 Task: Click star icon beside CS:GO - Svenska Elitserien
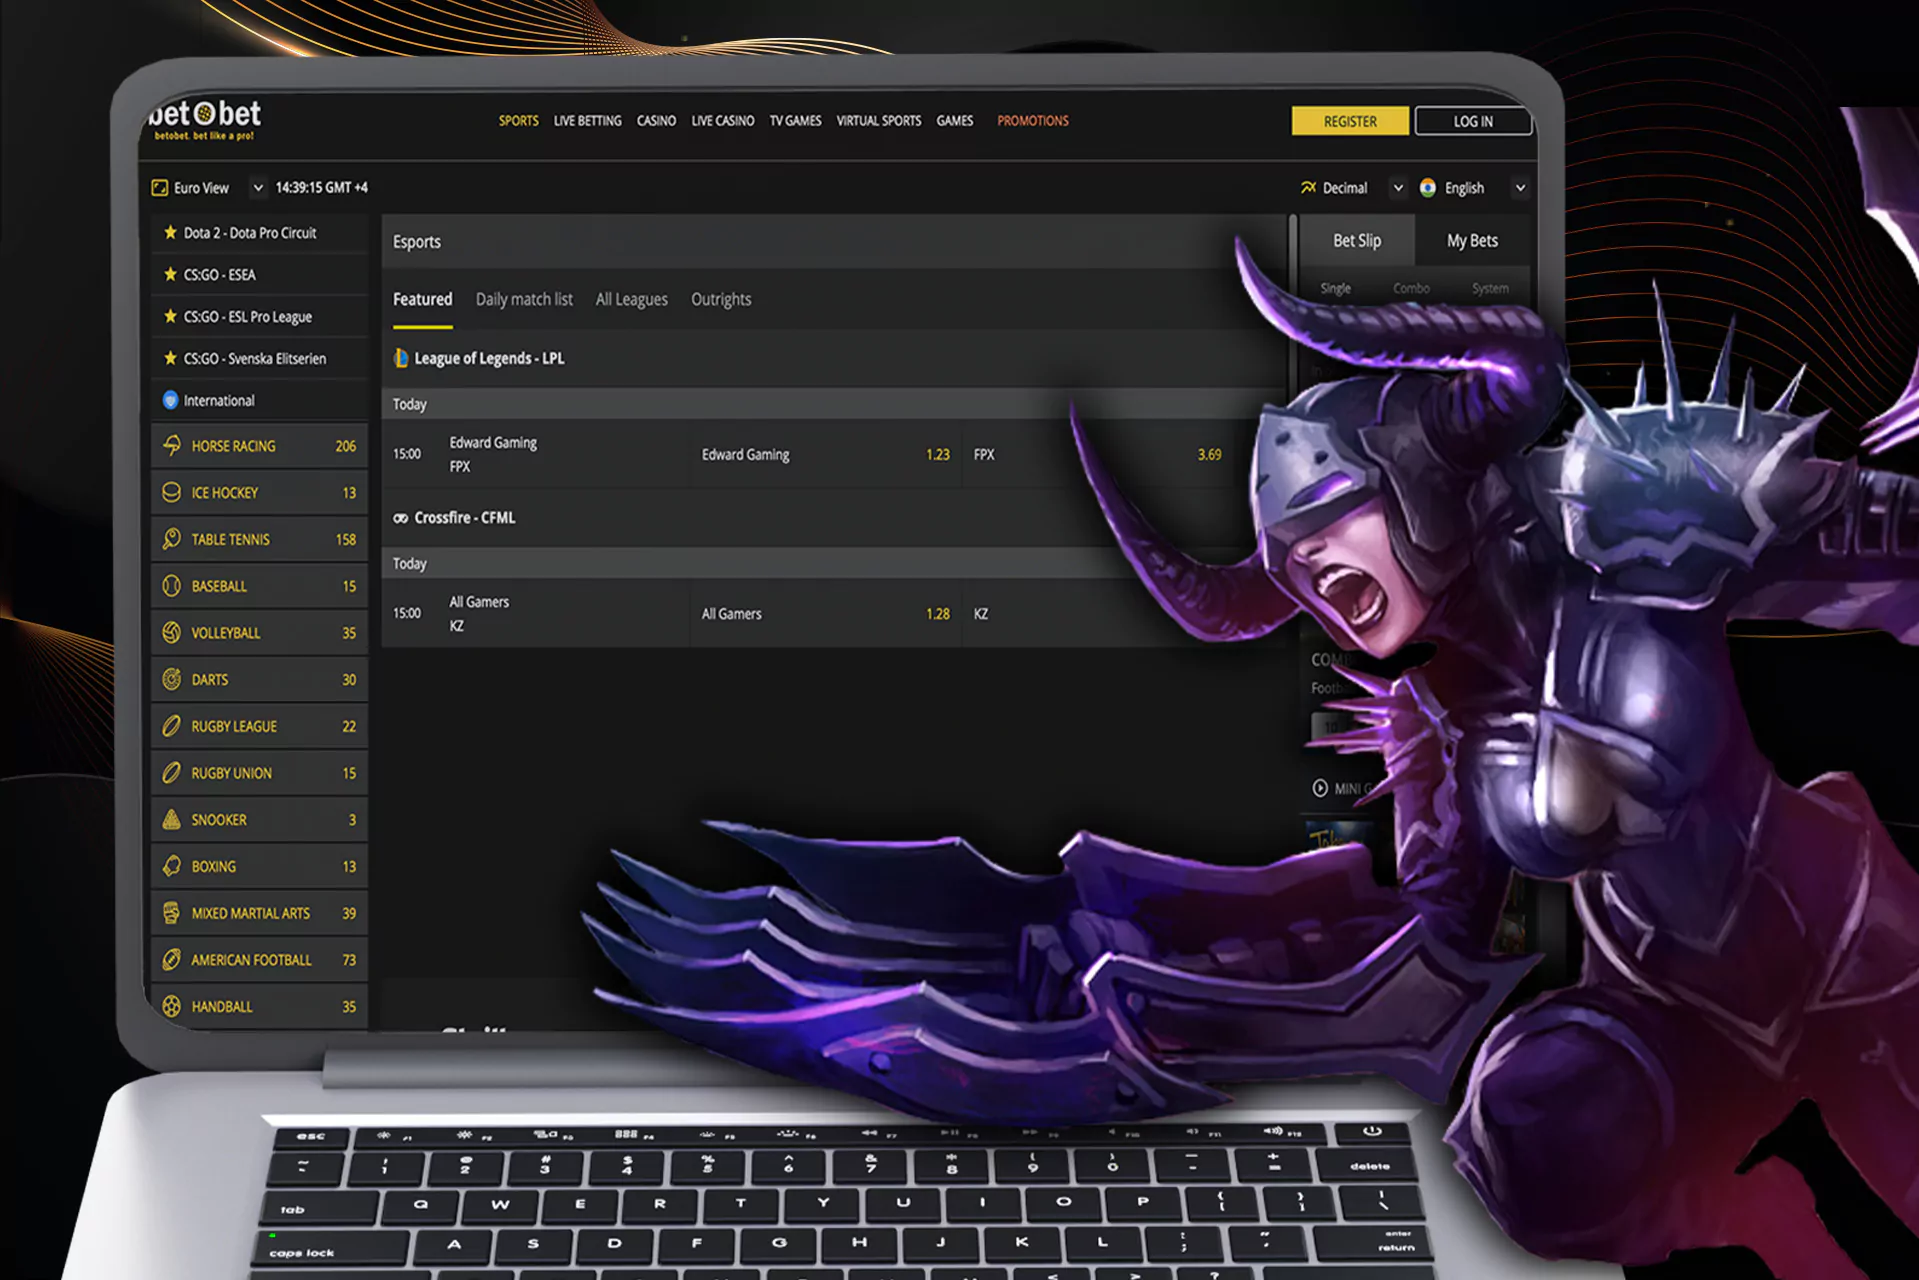click(170, 358)
